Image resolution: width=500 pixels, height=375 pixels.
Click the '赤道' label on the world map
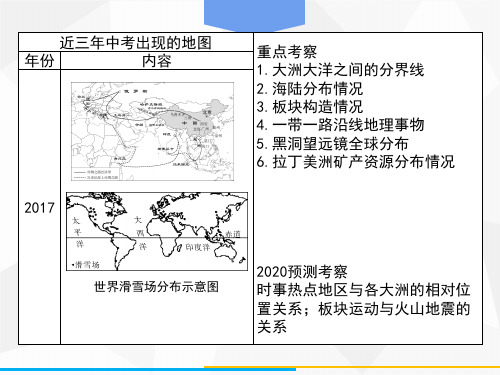233,234
